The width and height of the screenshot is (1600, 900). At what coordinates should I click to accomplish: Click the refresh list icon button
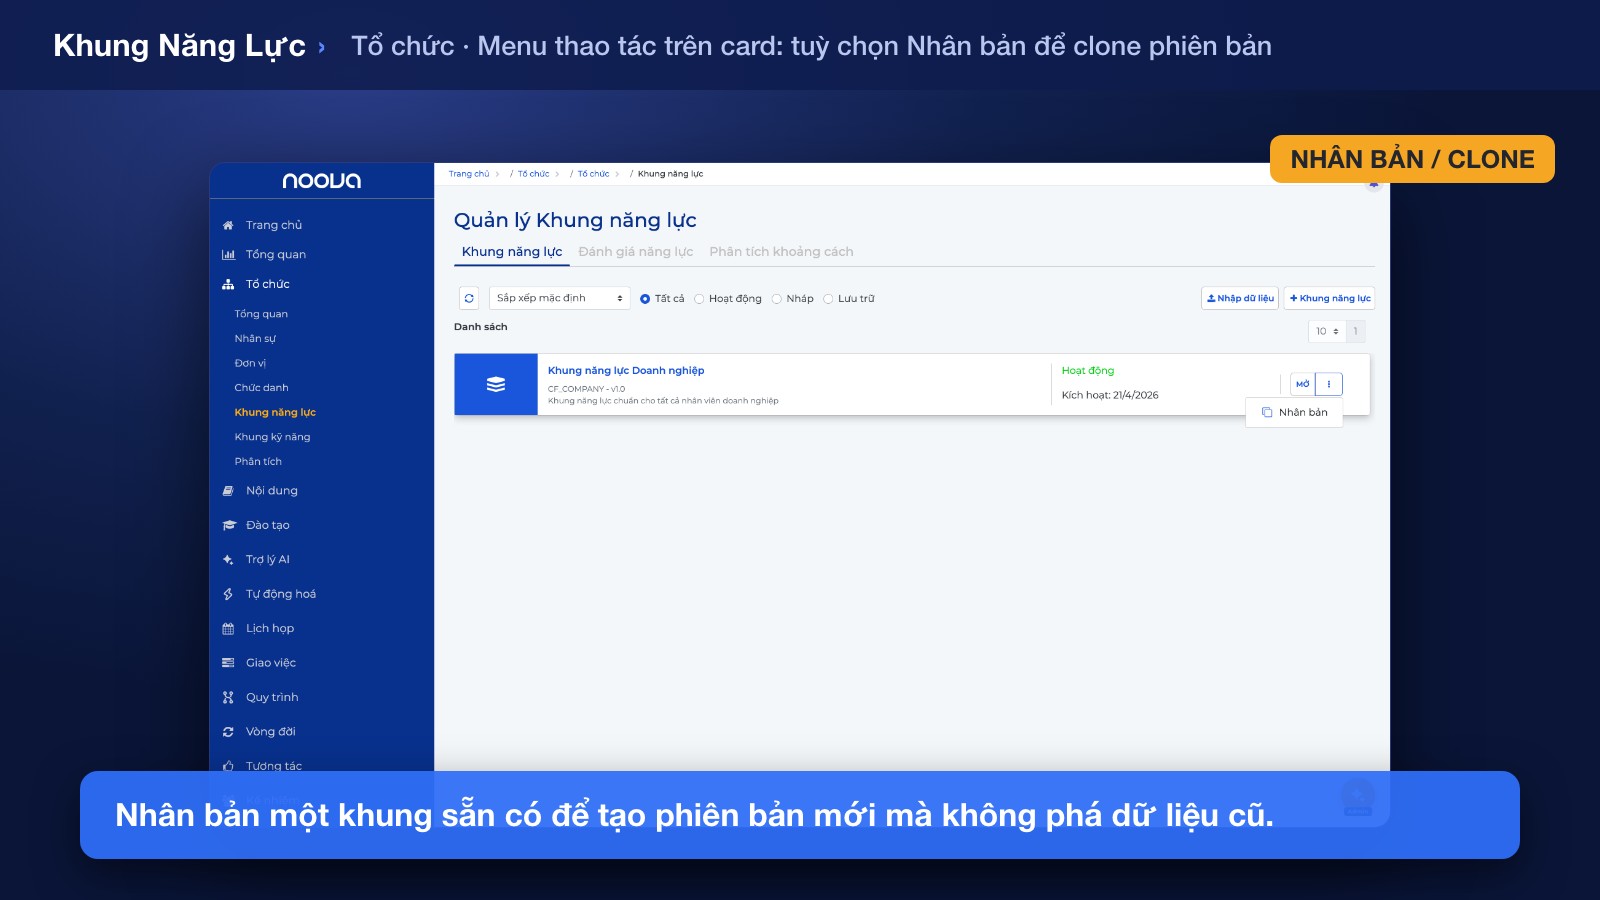[469, 298]
